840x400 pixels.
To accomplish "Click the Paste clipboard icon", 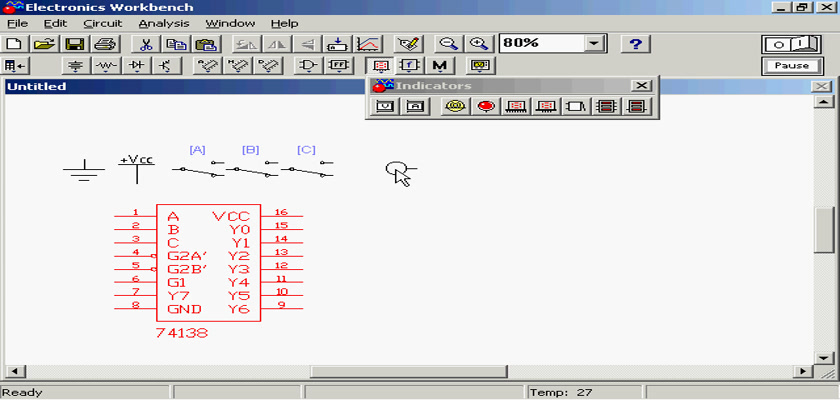I will 205,44.
